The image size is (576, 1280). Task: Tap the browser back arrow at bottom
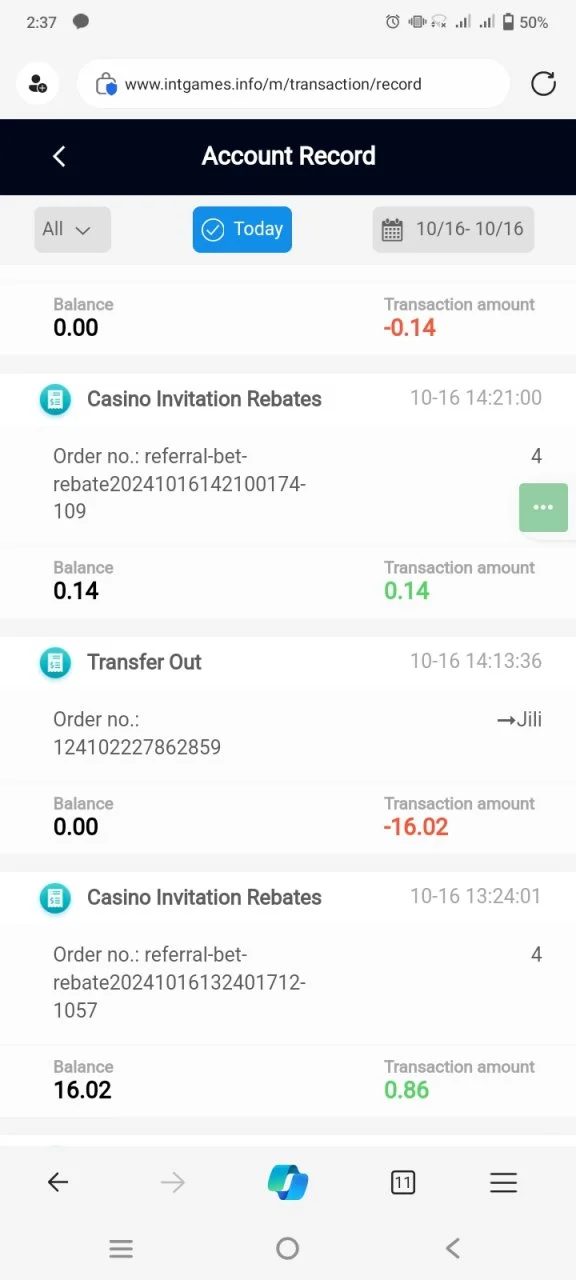[x=58, y=1183]
